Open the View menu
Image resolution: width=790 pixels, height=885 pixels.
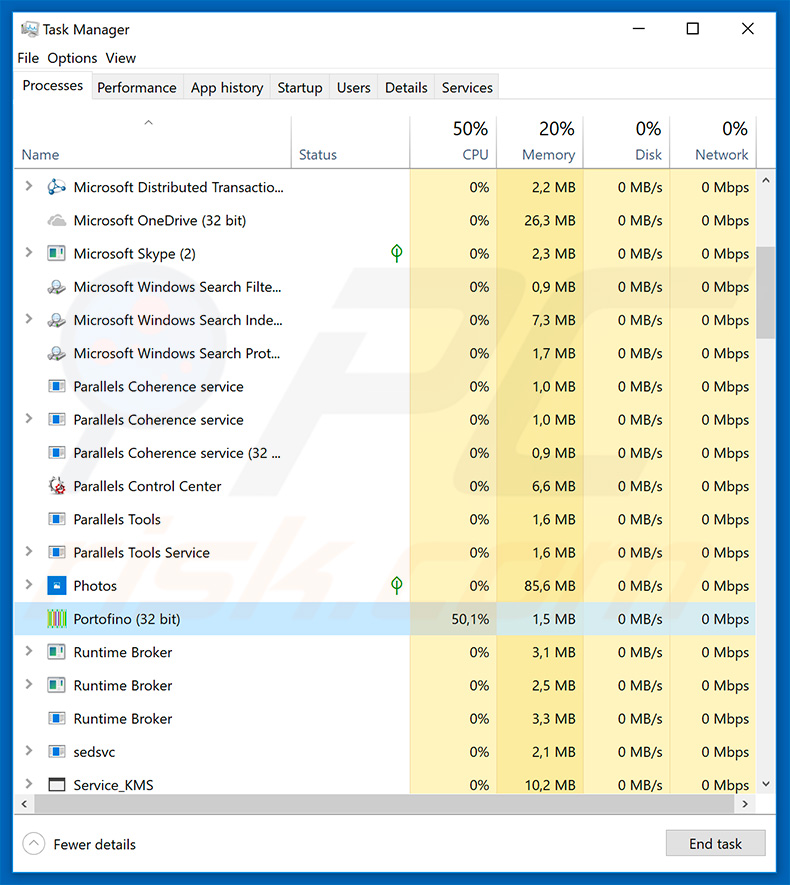[121, 58]
